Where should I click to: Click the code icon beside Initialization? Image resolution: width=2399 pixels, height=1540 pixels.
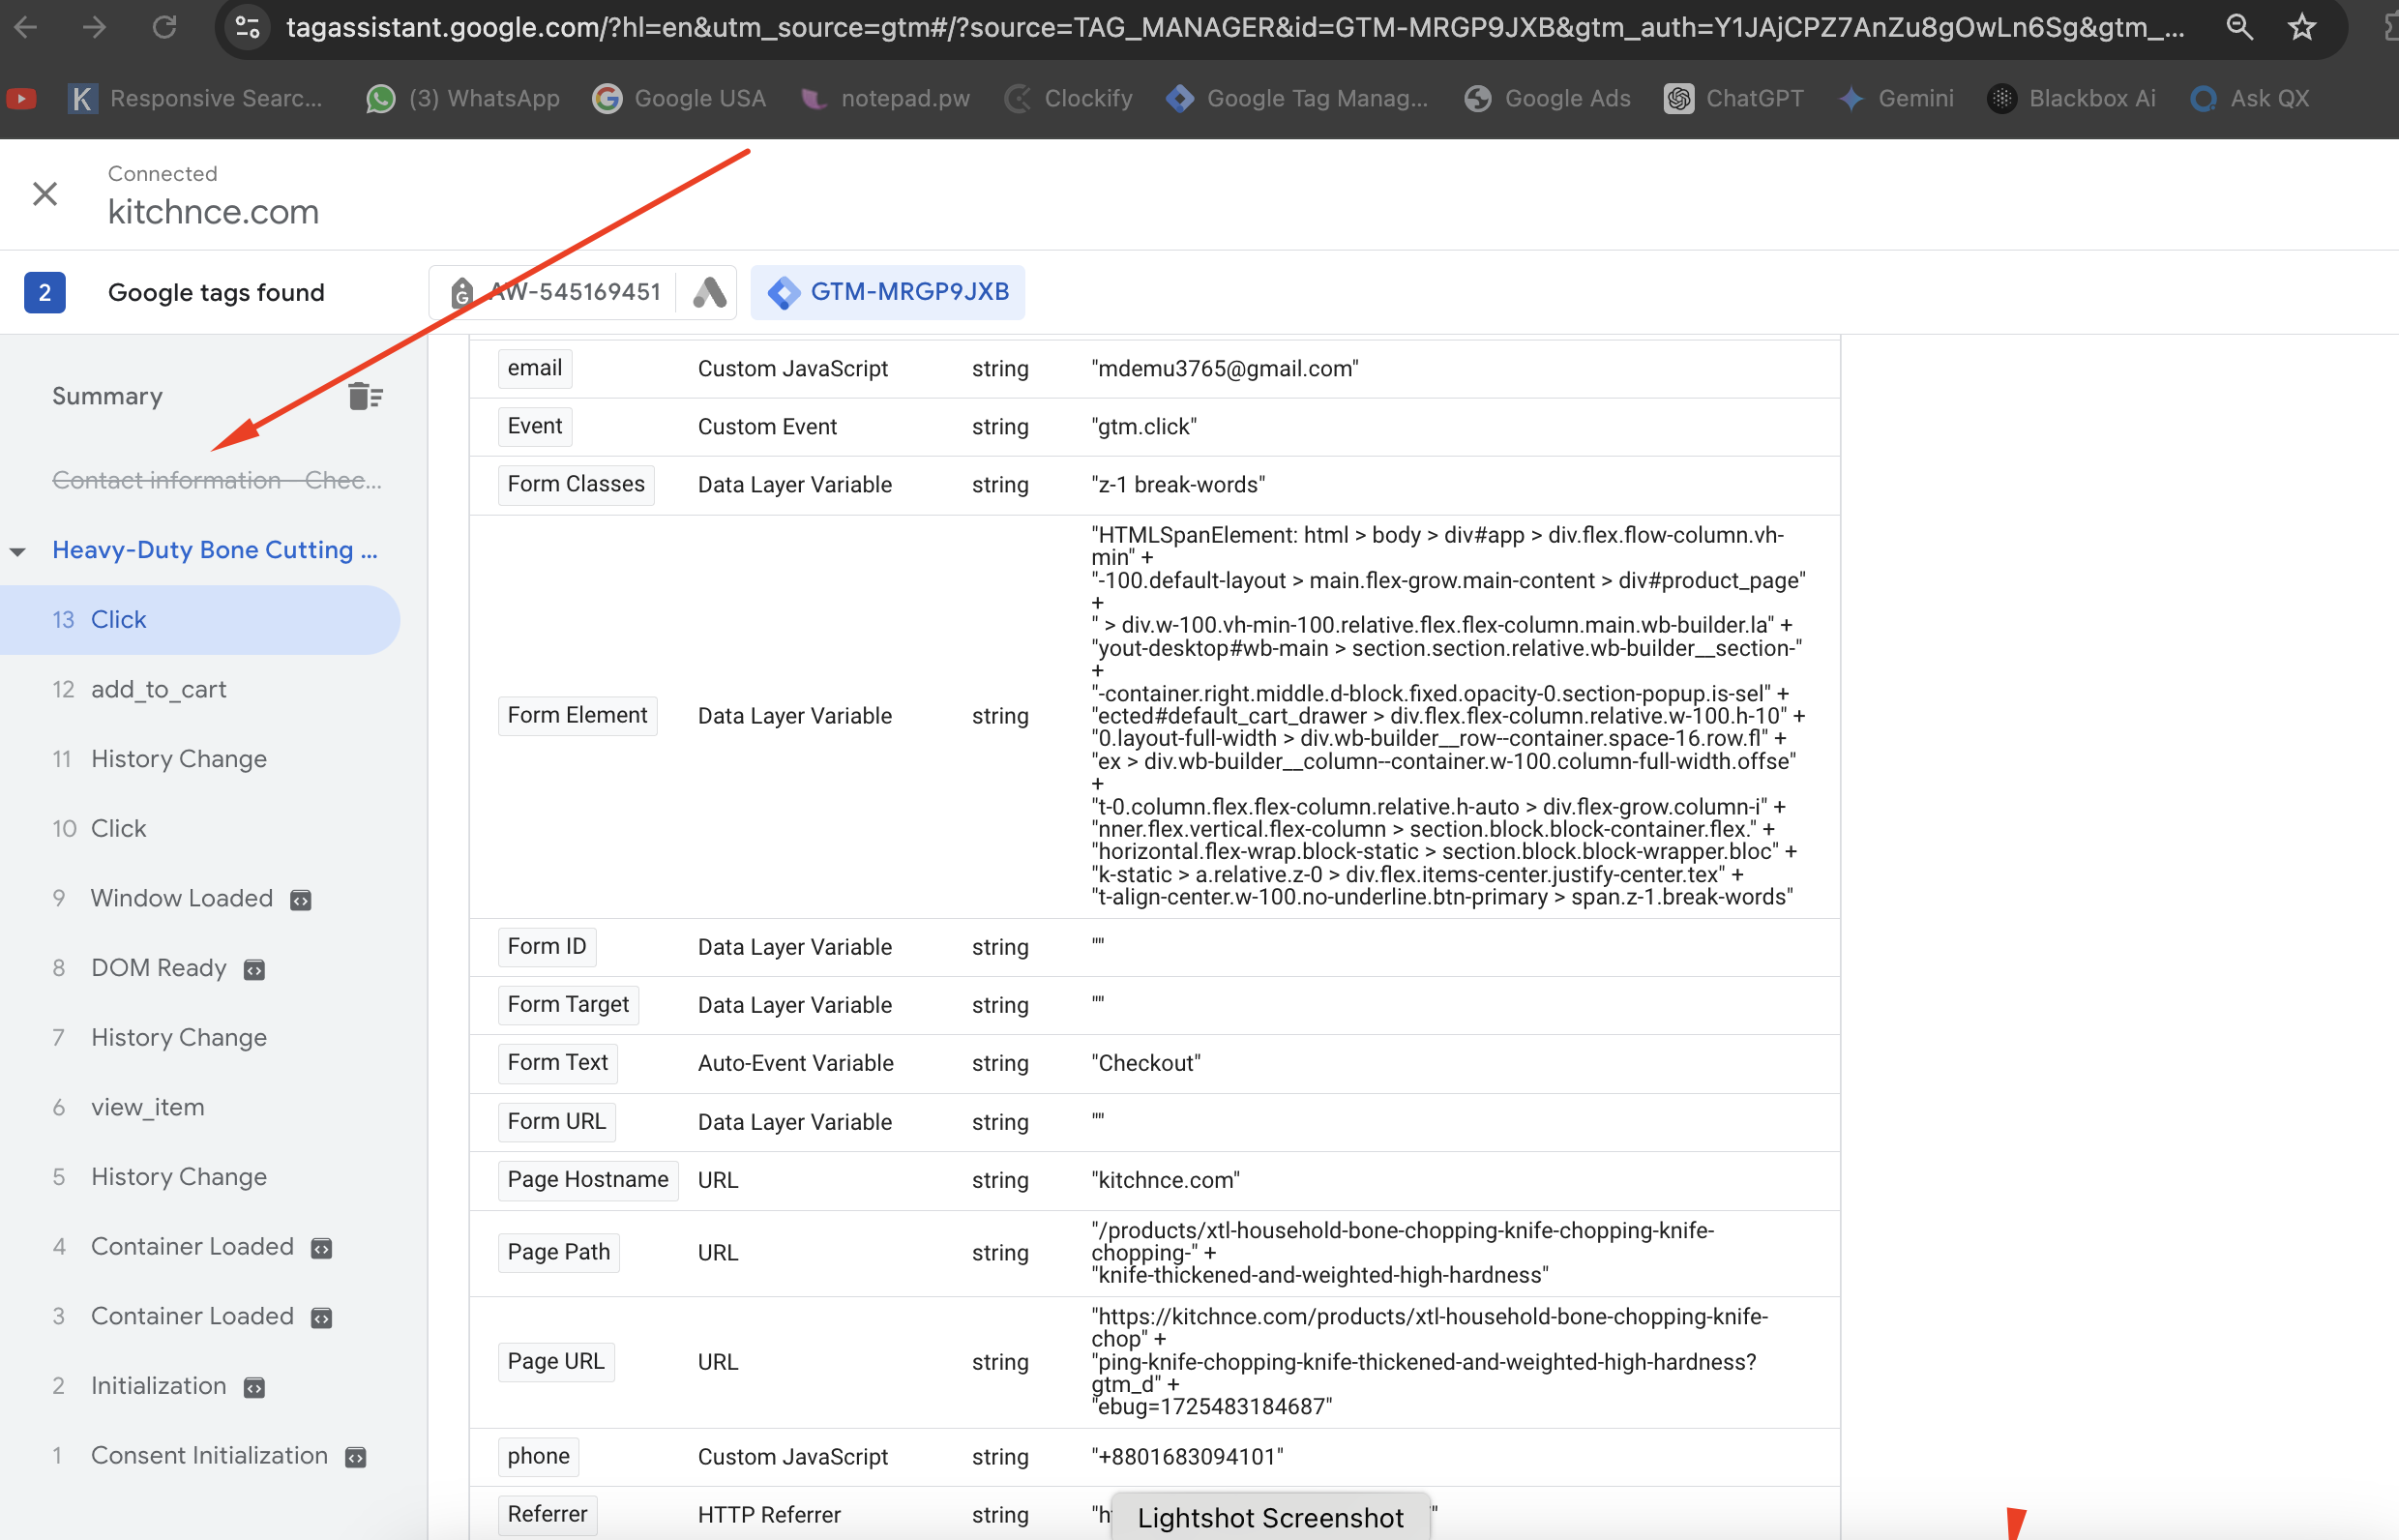tap(255, 1388)
